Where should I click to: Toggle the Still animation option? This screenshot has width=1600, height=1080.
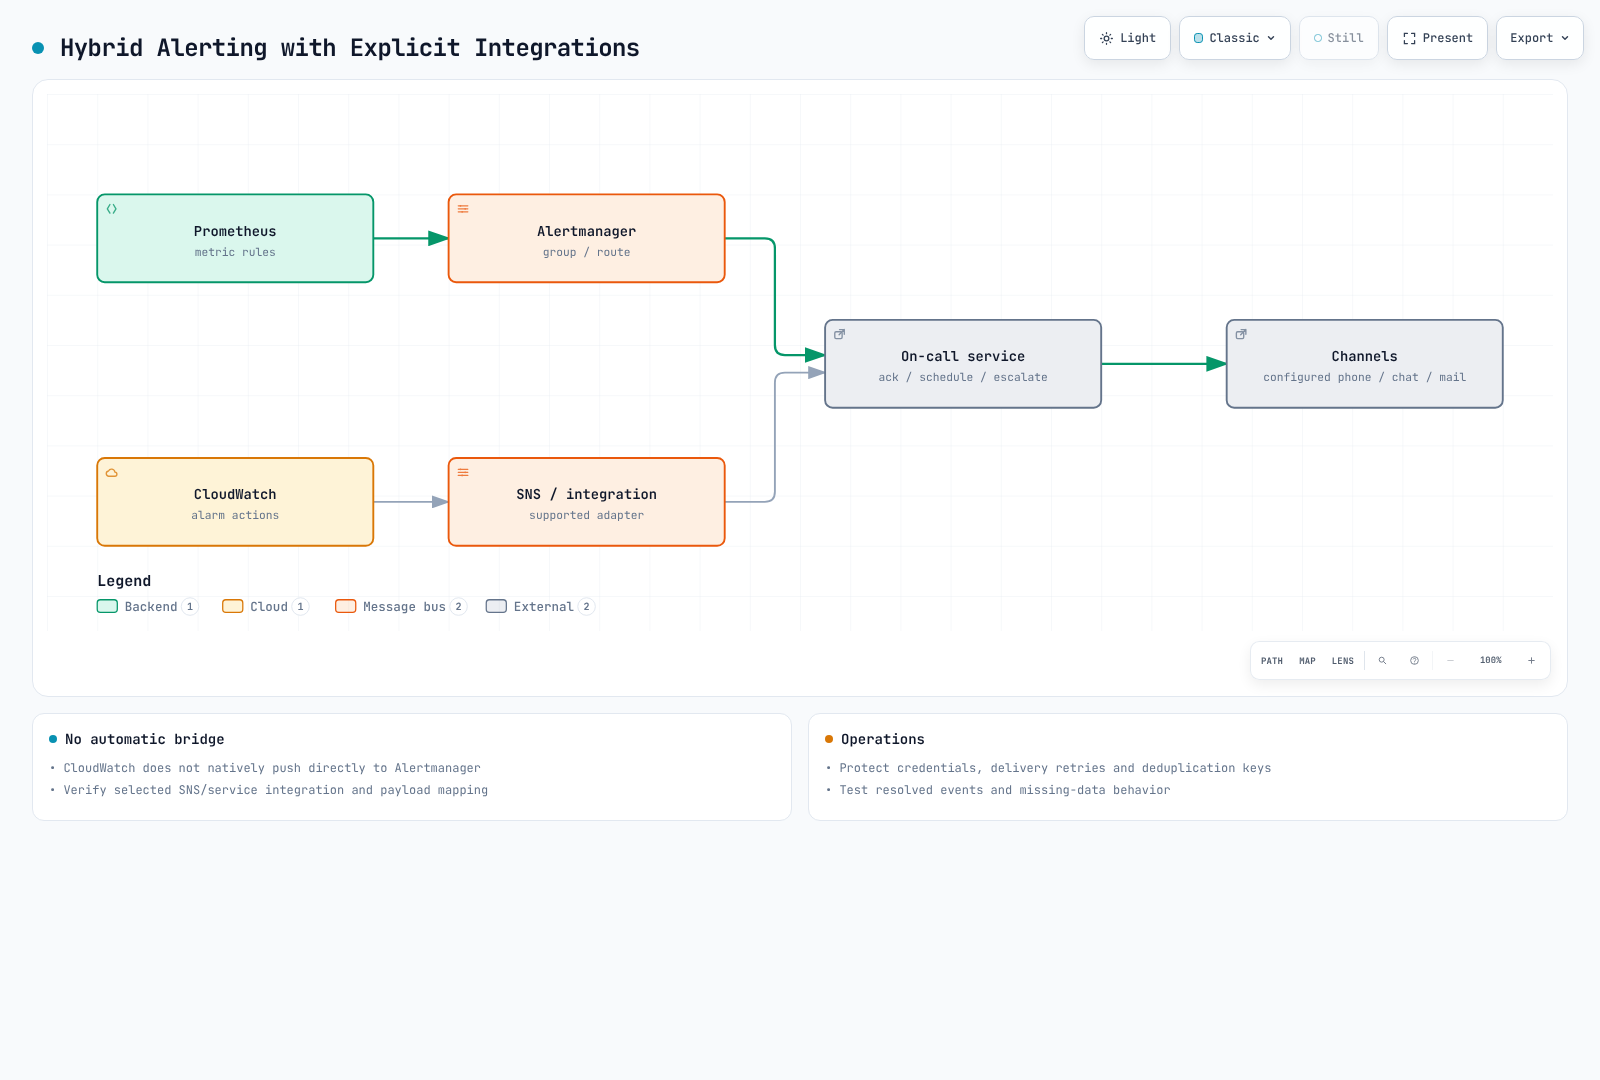[1339, 38]
